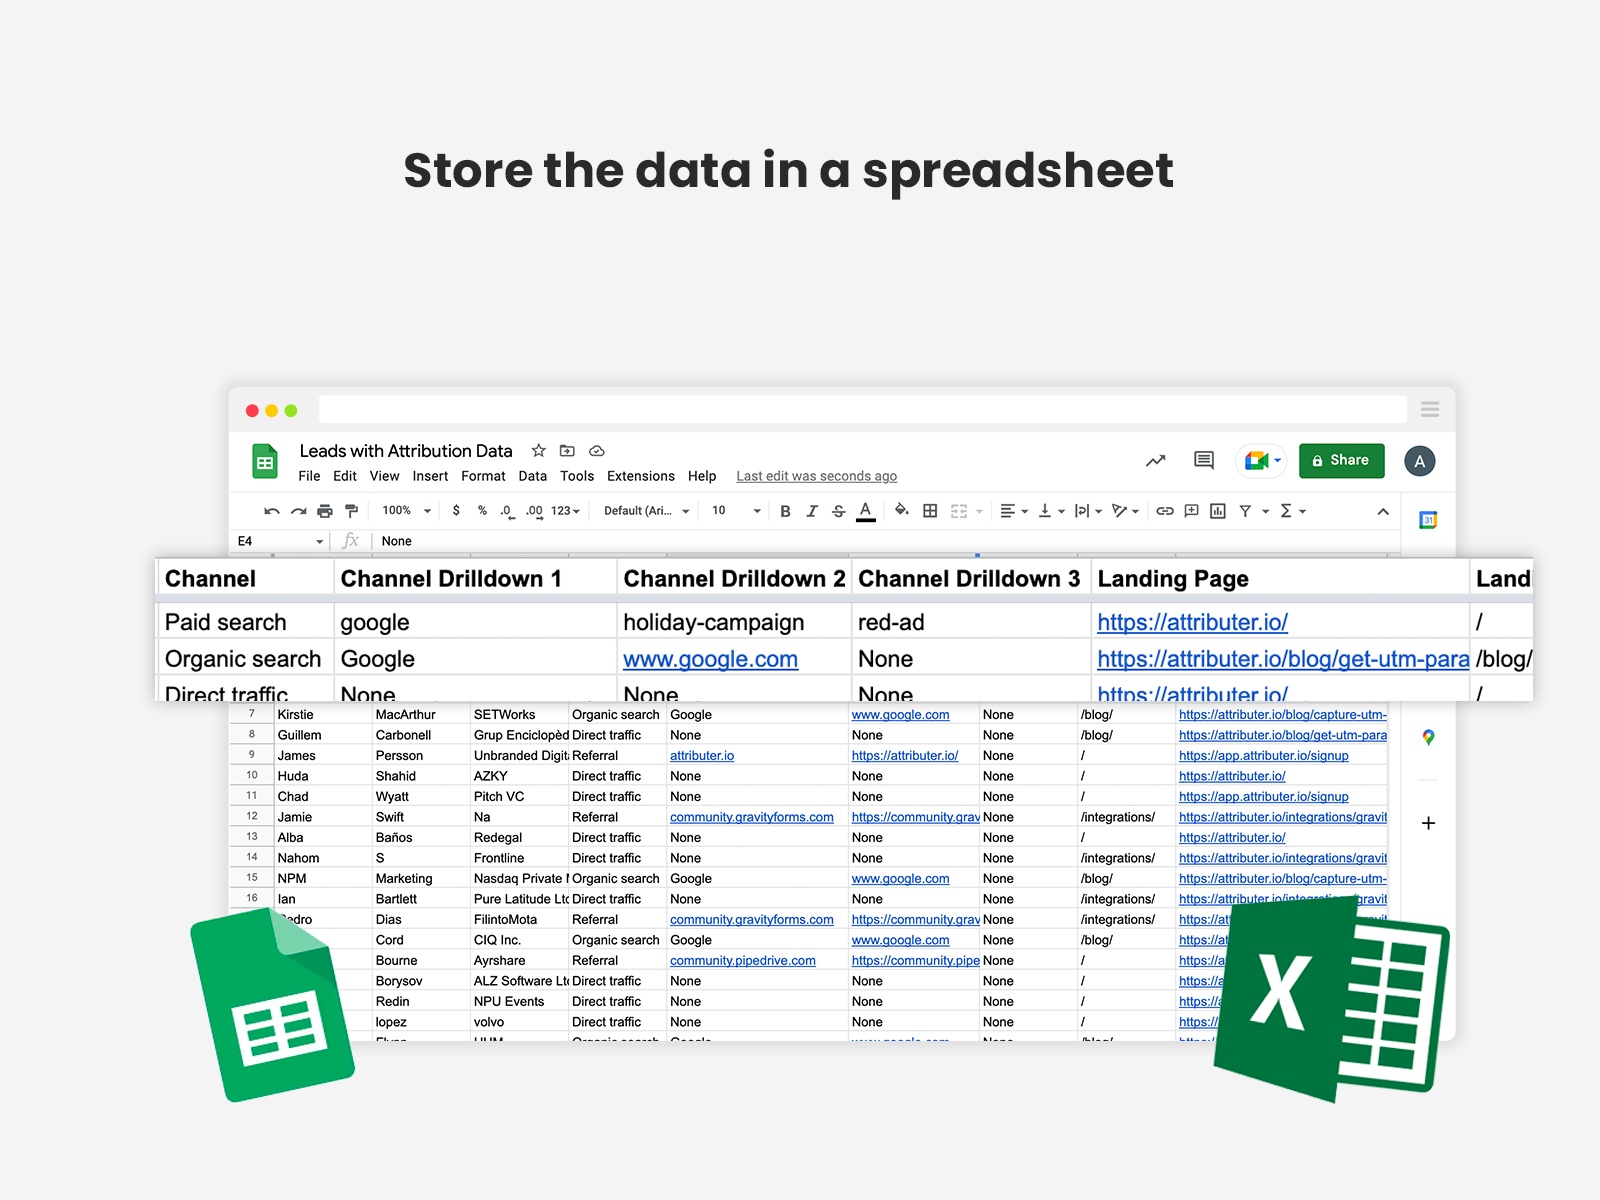This screenshot has width=1600, height=1200.
Task: Toggle bold formatting
Action: pyautogui.click(x=785, y=510)
